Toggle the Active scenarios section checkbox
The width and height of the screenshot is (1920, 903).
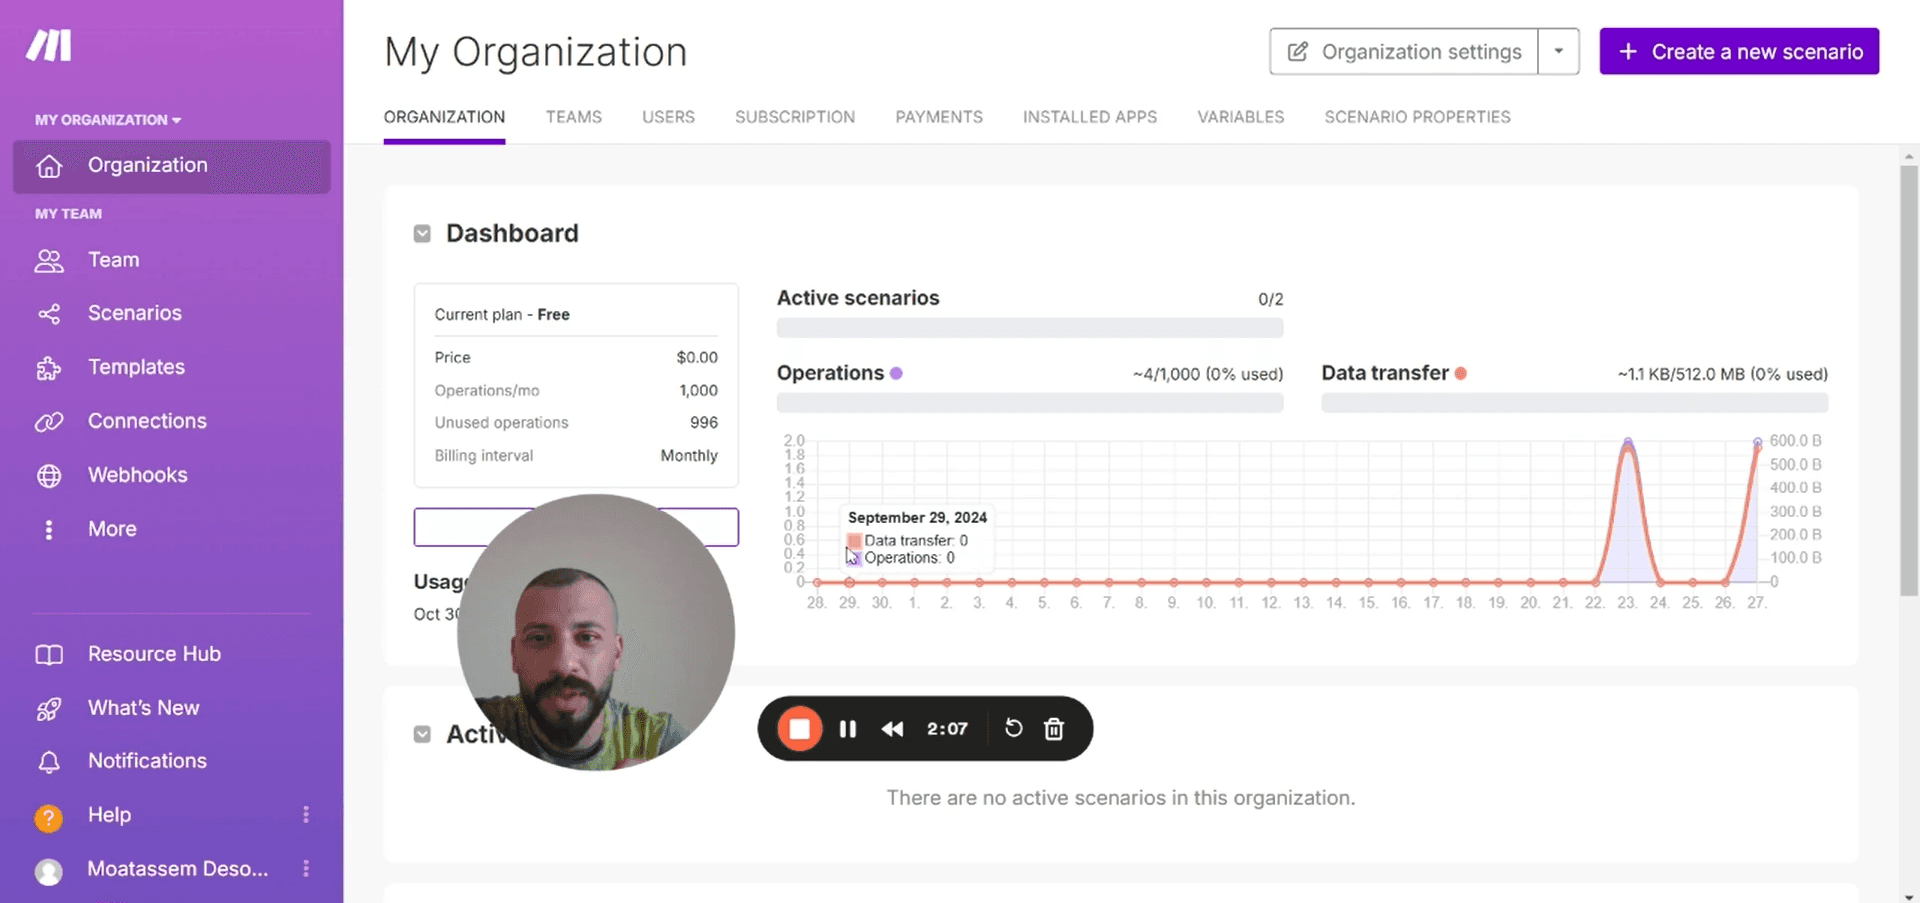pos(422,734)
